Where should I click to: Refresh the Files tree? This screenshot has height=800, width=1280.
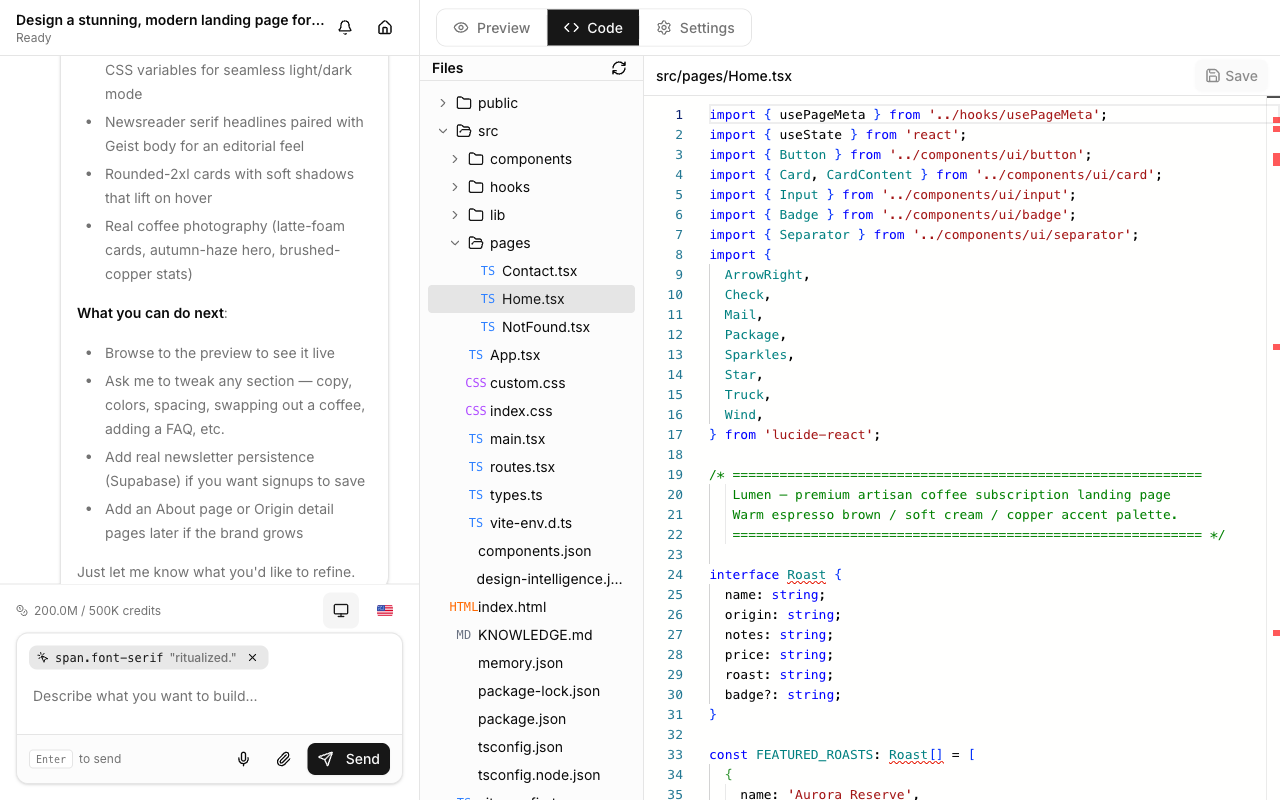(619, 68)
